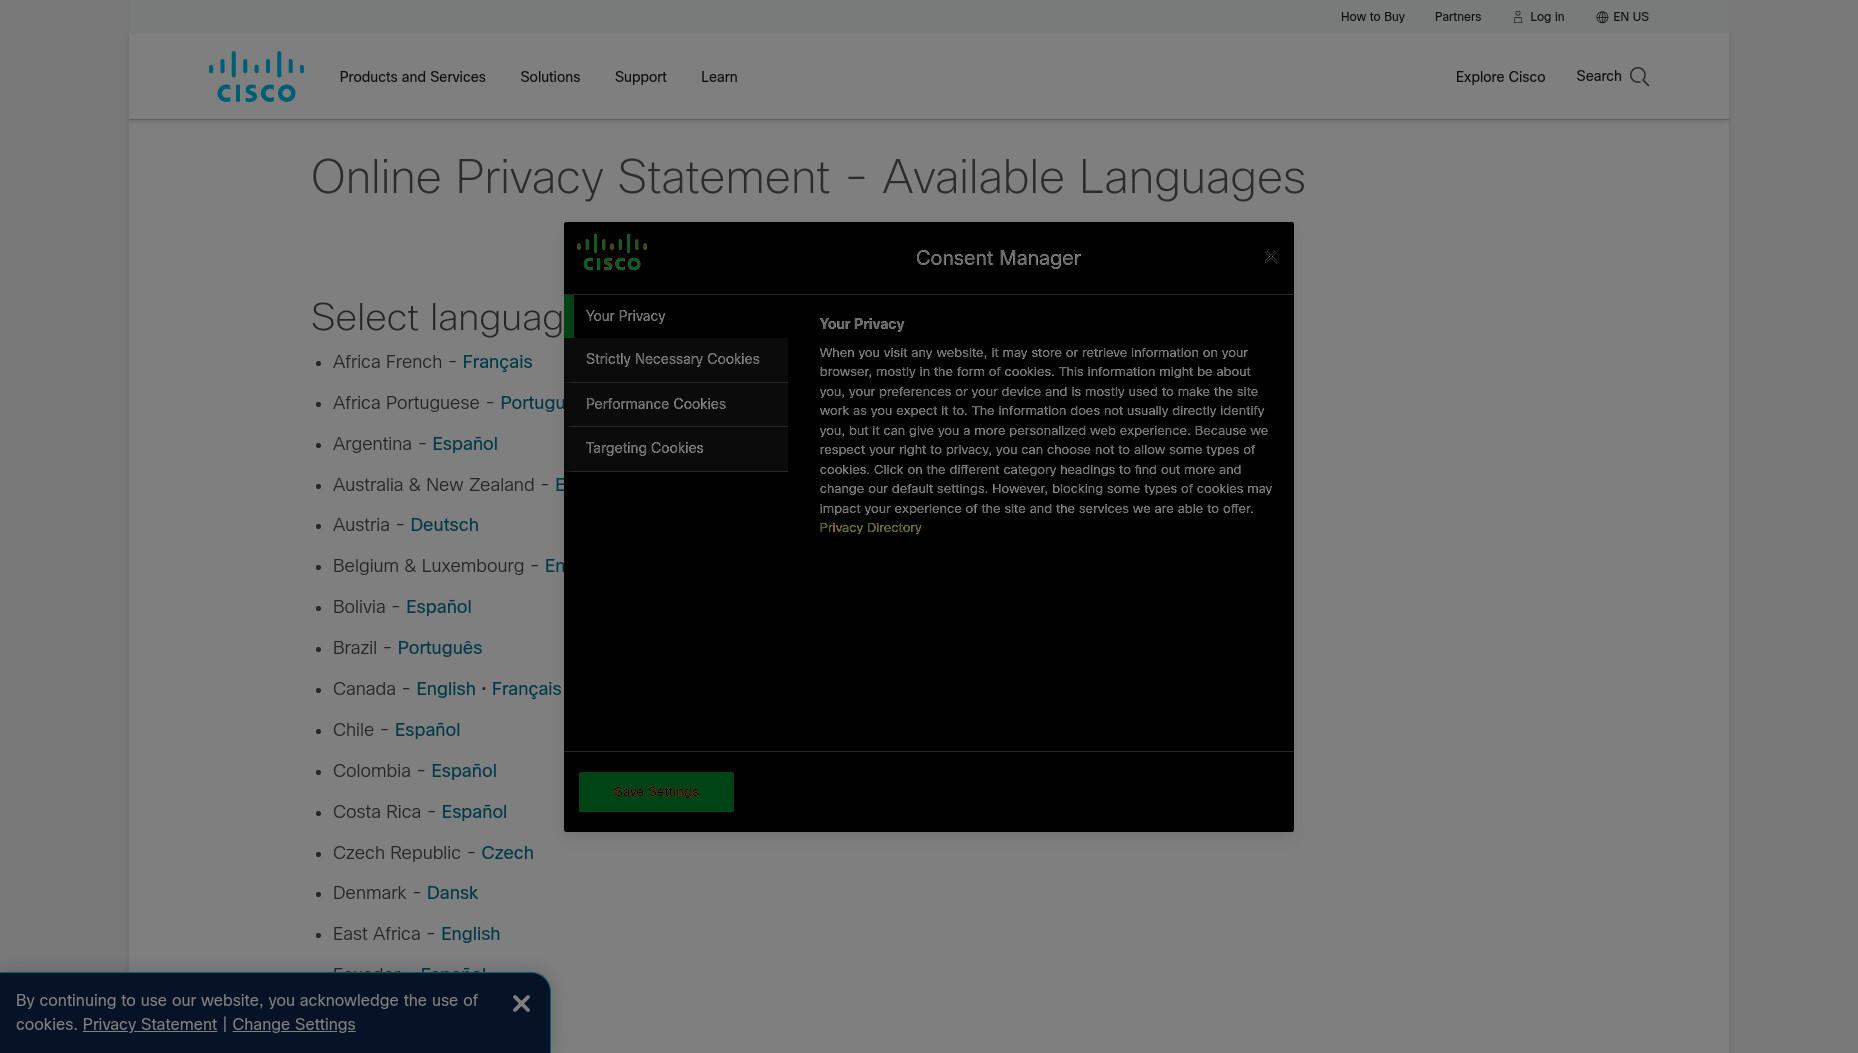Open Colombia Español link
This screenshot has height=1053, width=1858.
pyautogui.click(x=464, y=771)
